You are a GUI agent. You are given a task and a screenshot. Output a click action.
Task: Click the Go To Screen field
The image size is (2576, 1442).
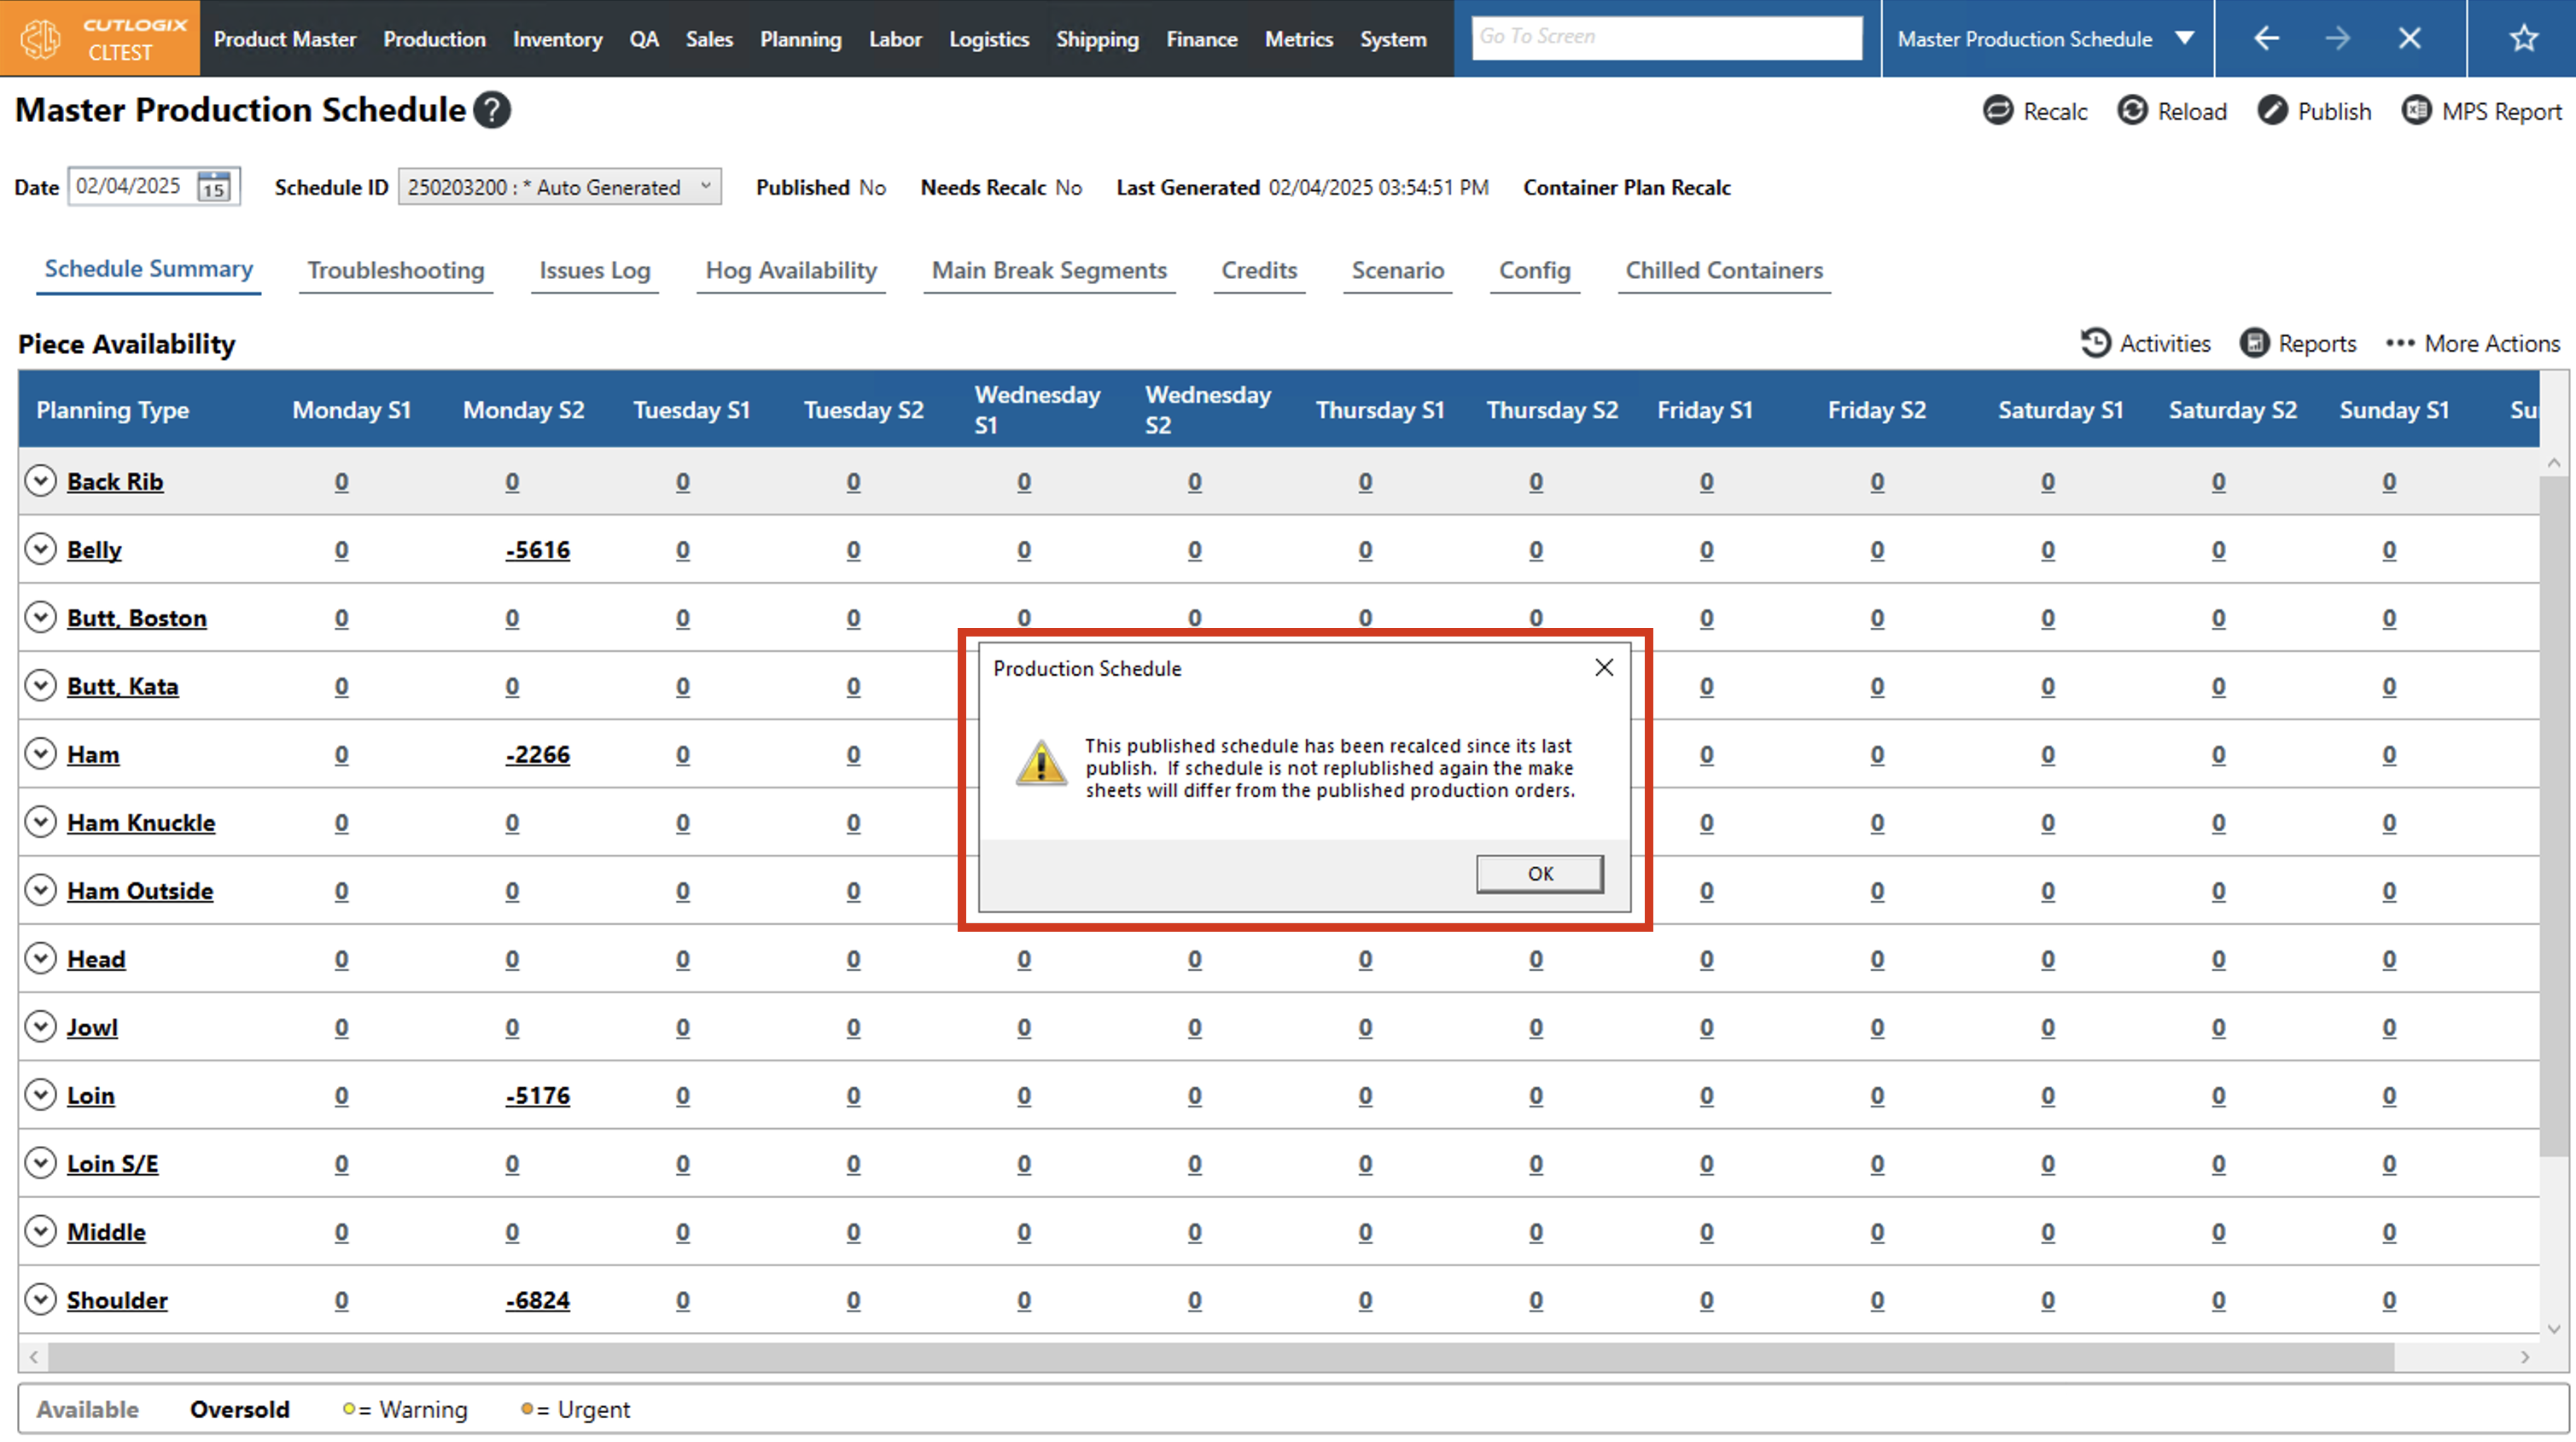pos(1666,37)
